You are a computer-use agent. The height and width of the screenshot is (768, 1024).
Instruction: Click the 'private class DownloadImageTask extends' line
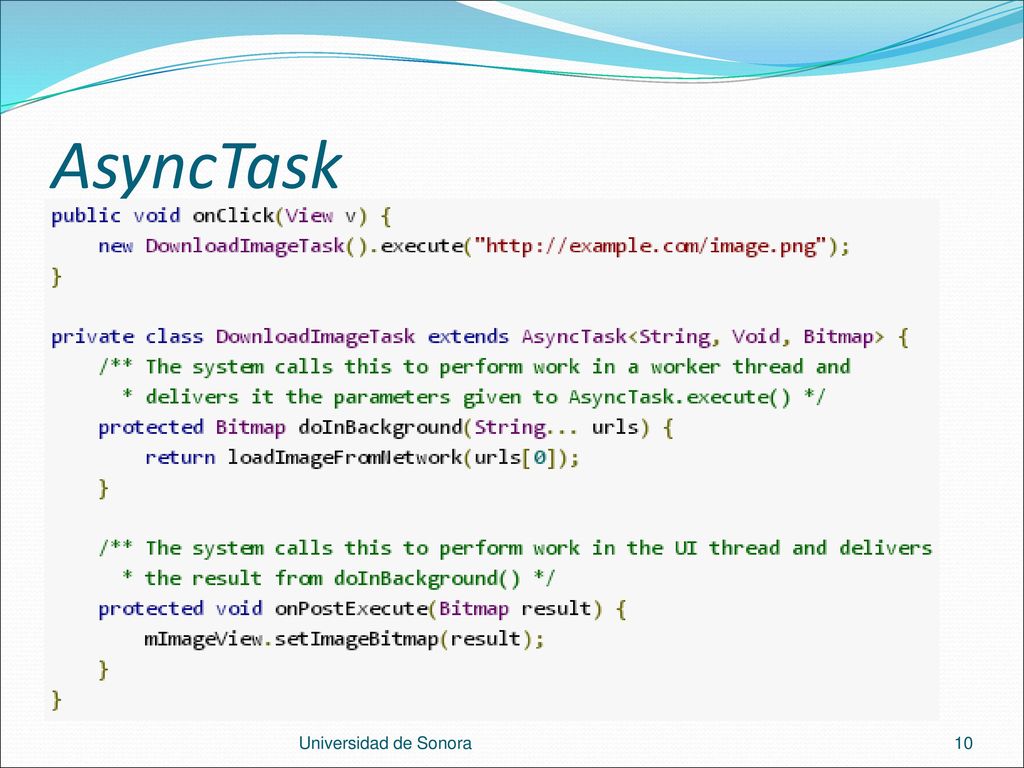480,338
